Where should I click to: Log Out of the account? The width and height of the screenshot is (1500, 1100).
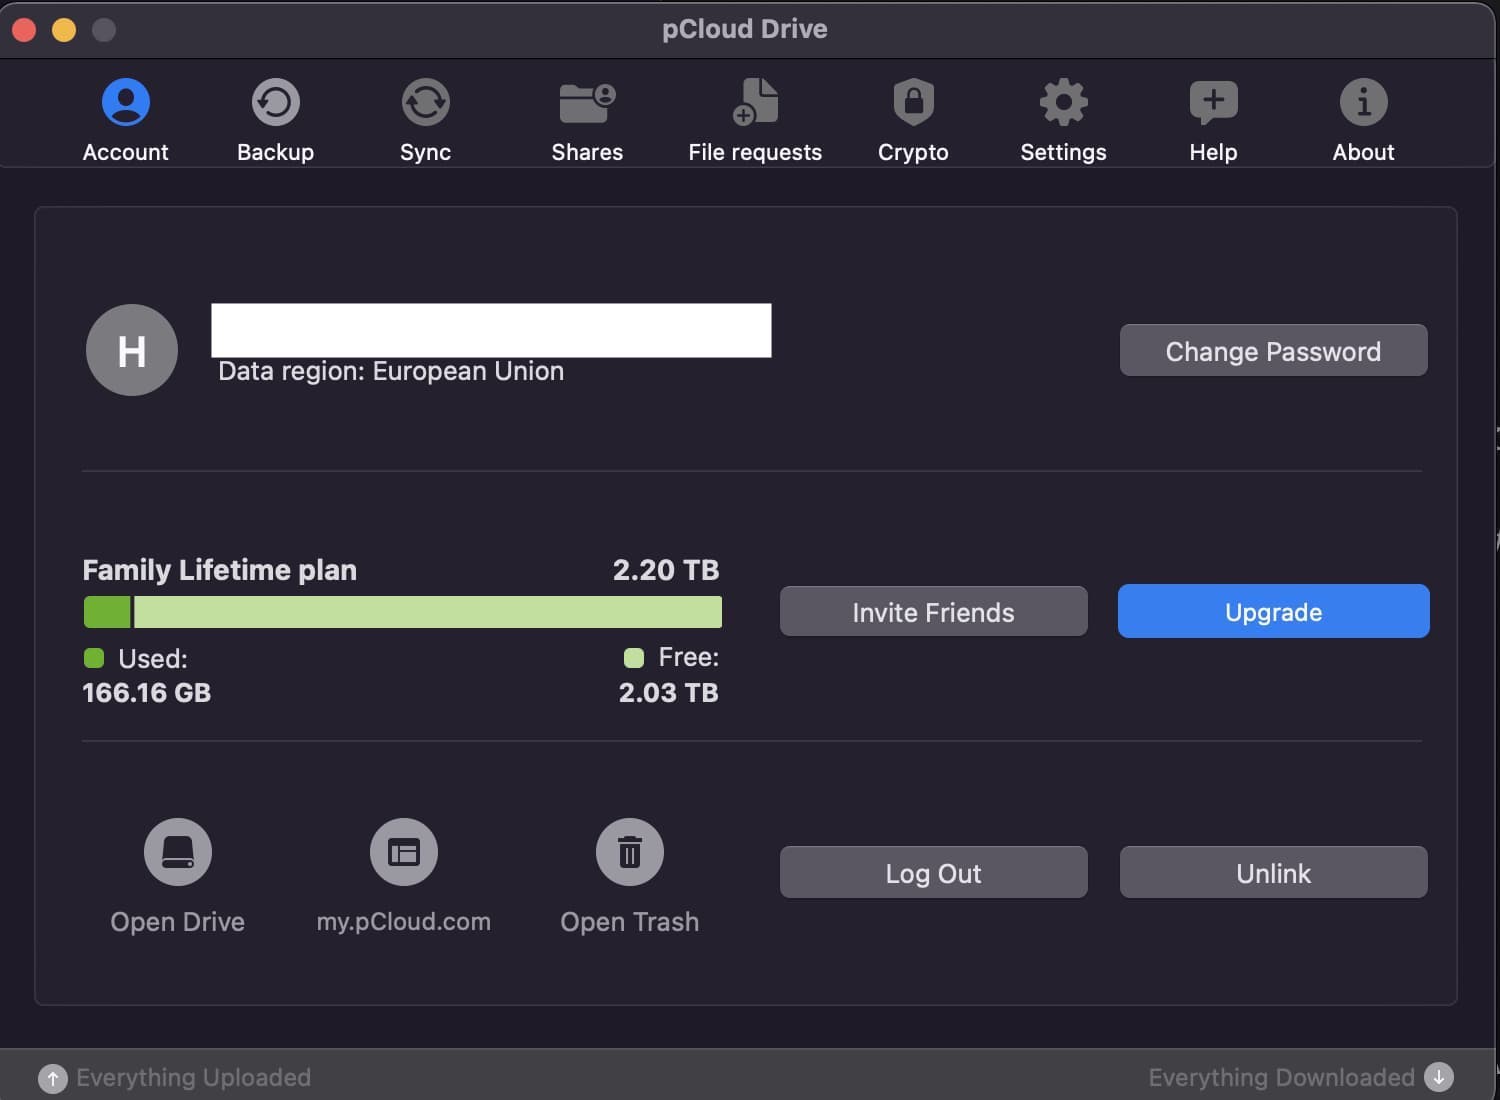click(933, 873)
